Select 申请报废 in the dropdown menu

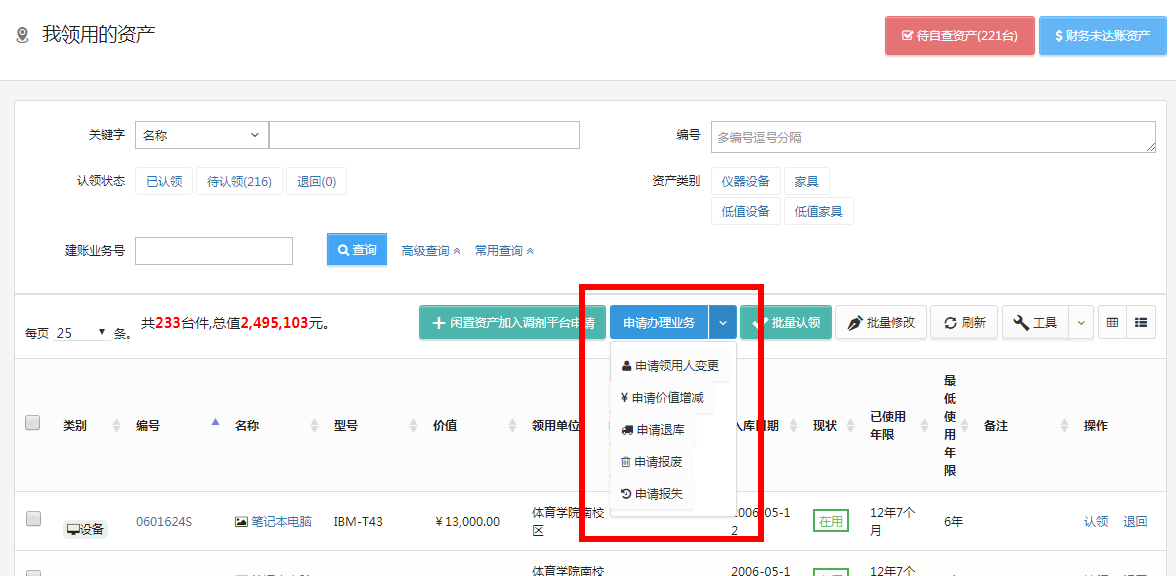click(652, 462)
